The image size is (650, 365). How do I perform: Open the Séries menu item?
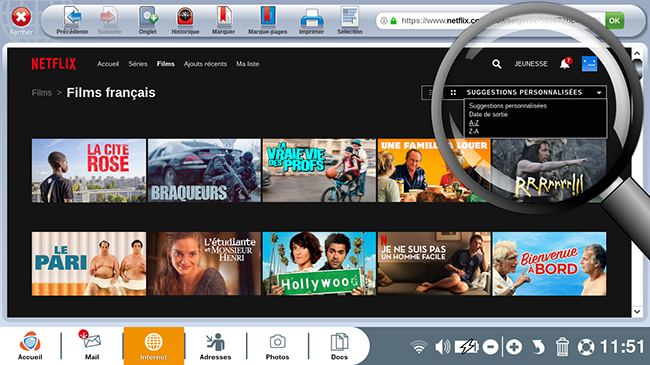coord(138,64)
